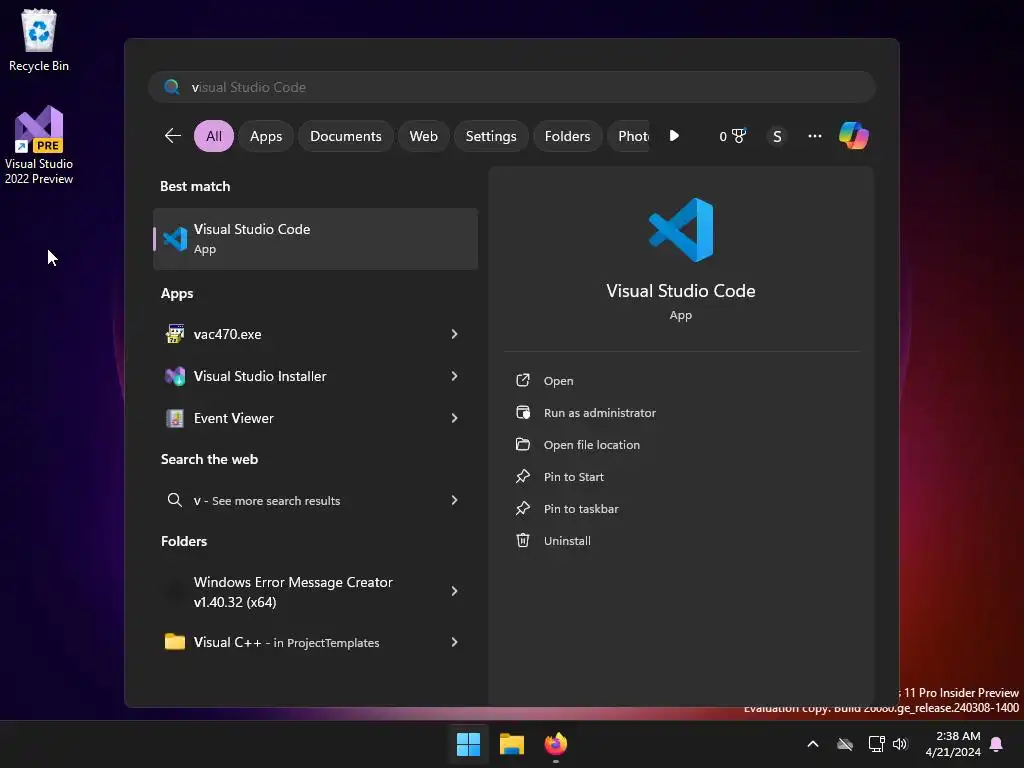Switch to the Settings filter tab
This screenshot has width=1024, height=768.
(491, 136)
